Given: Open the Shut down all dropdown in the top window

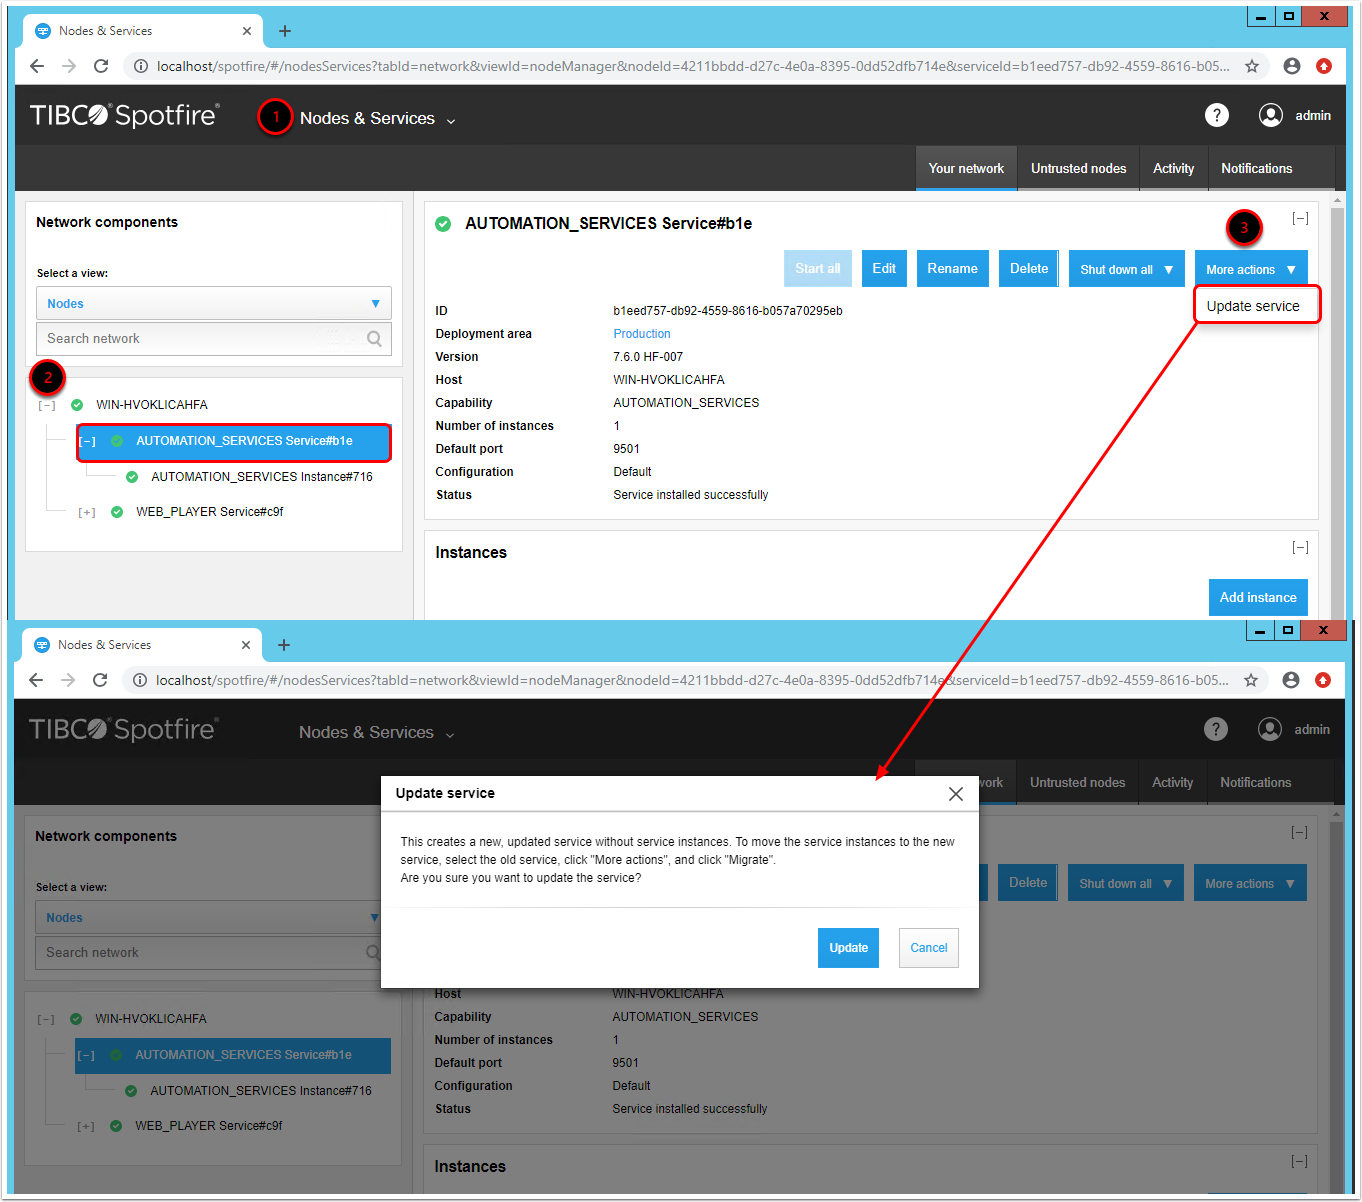Looking at the screenshot, I should (1127, 269).
